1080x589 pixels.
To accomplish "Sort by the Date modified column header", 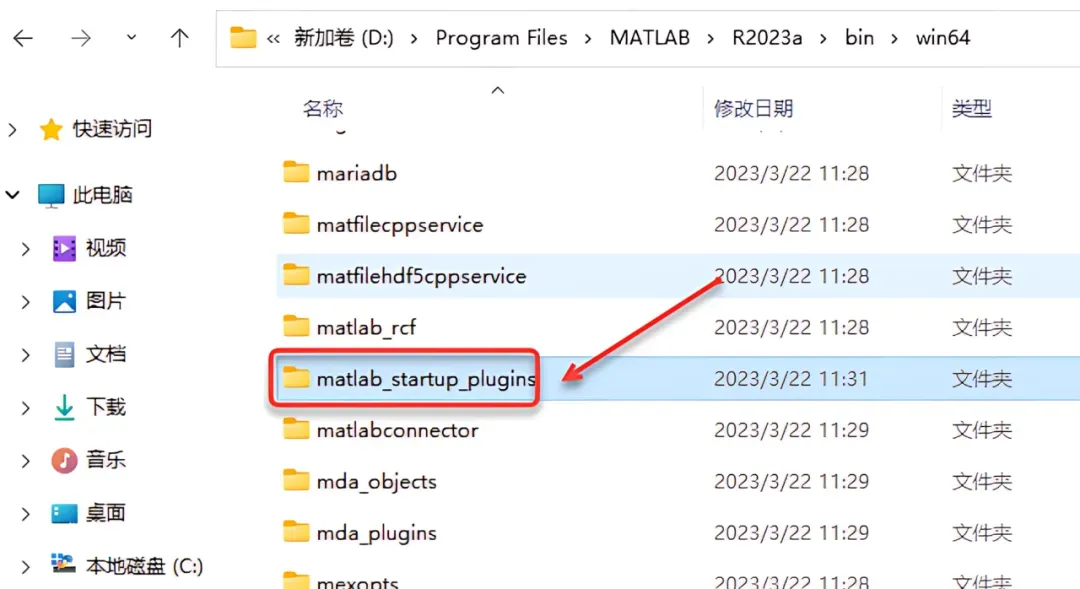I will [x=753, y=108].
